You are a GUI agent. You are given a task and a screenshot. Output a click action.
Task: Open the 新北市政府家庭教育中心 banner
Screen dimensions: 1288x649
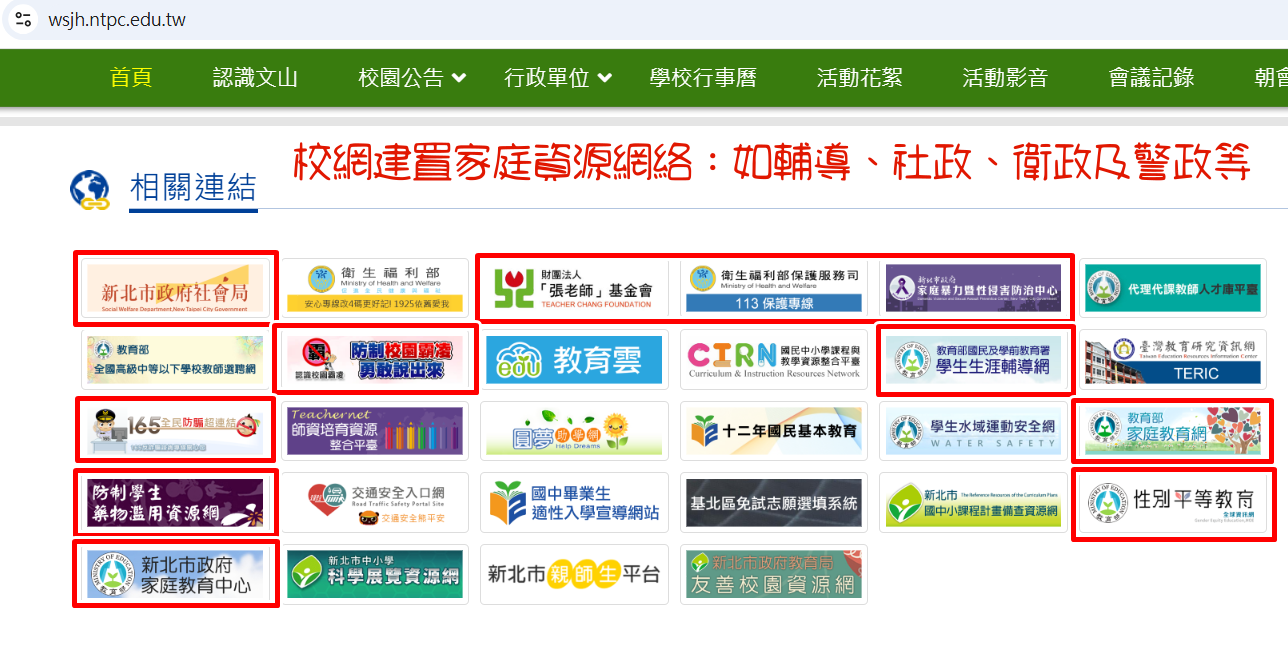(x=175, y=574)
